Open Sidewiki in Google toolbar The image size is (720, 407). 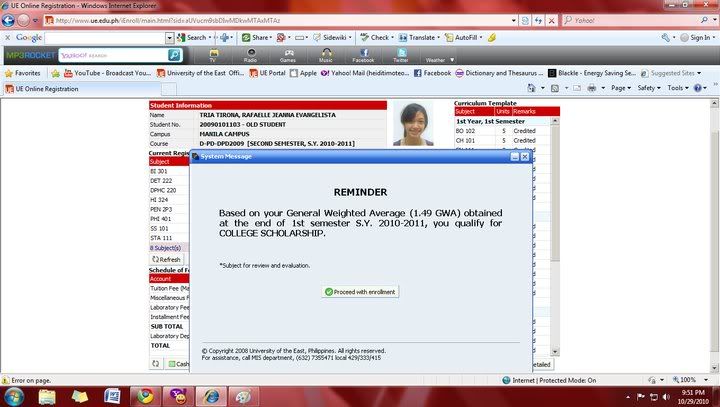(332, 38)
